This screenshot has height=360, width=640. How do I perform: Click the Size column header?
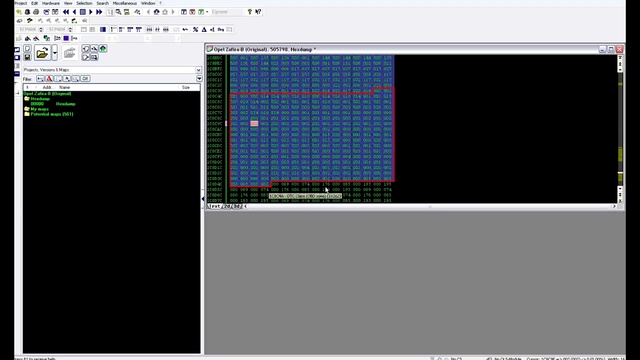(x=186, y=87)
